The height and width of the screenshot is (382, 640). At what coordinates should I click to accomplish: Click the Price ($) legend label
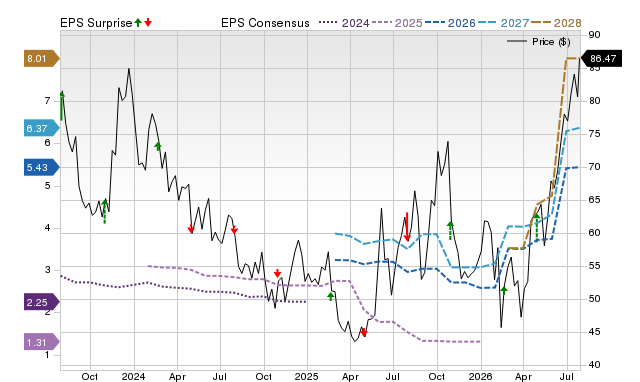551,42
